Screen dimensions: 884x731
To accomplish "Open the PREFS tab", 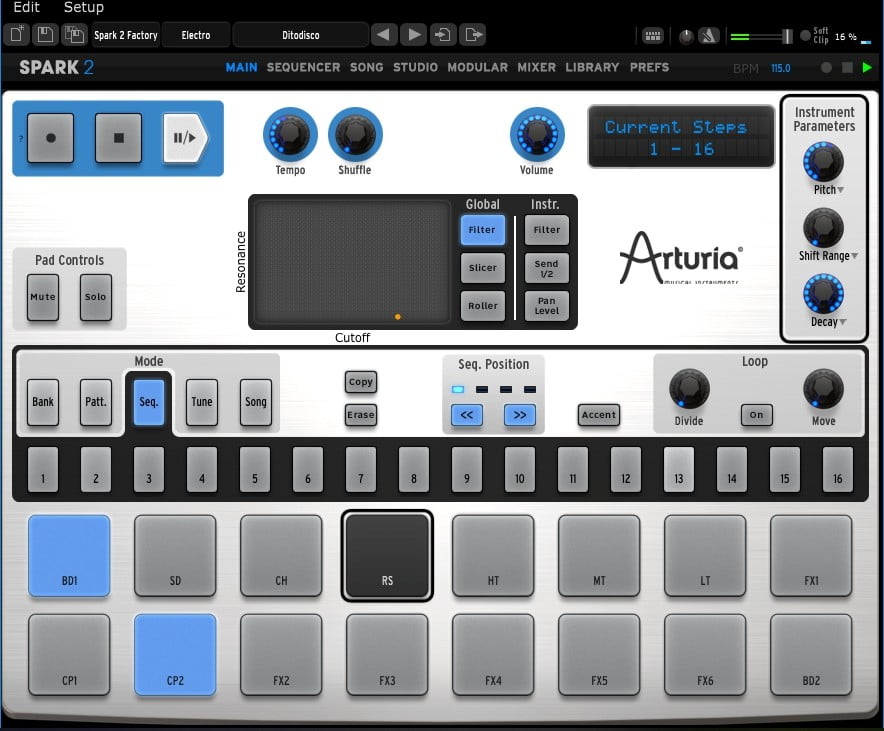I will click(x=649, y=68).
